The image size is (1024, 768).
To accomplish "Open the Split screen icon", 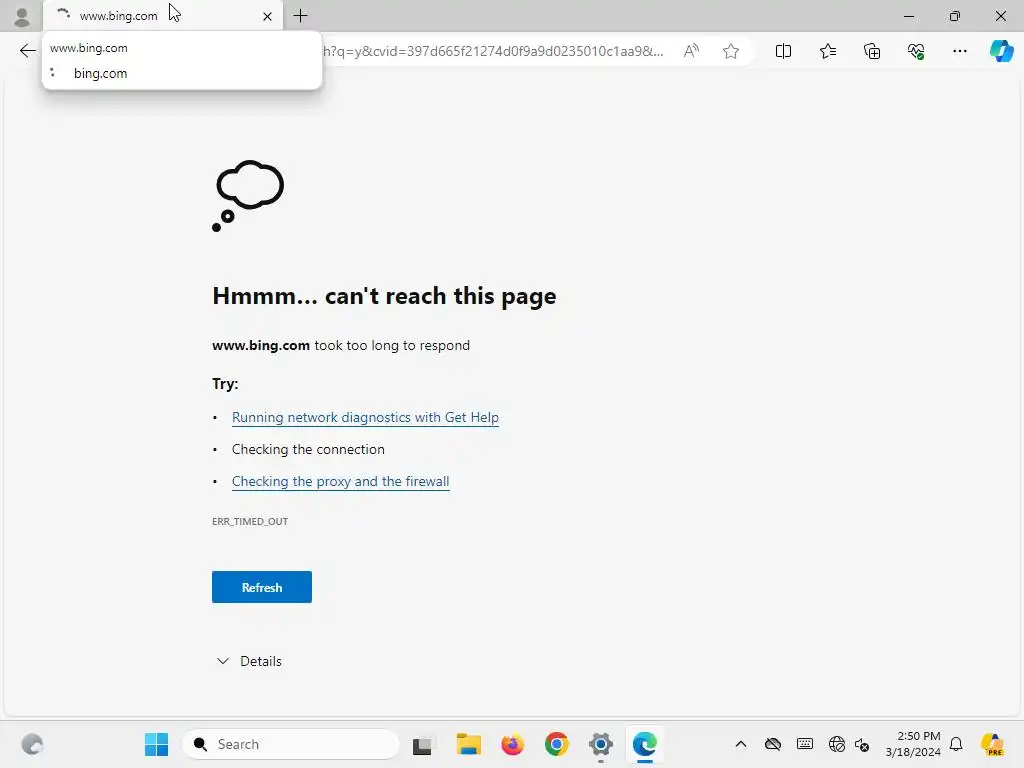I will (783, 51).
